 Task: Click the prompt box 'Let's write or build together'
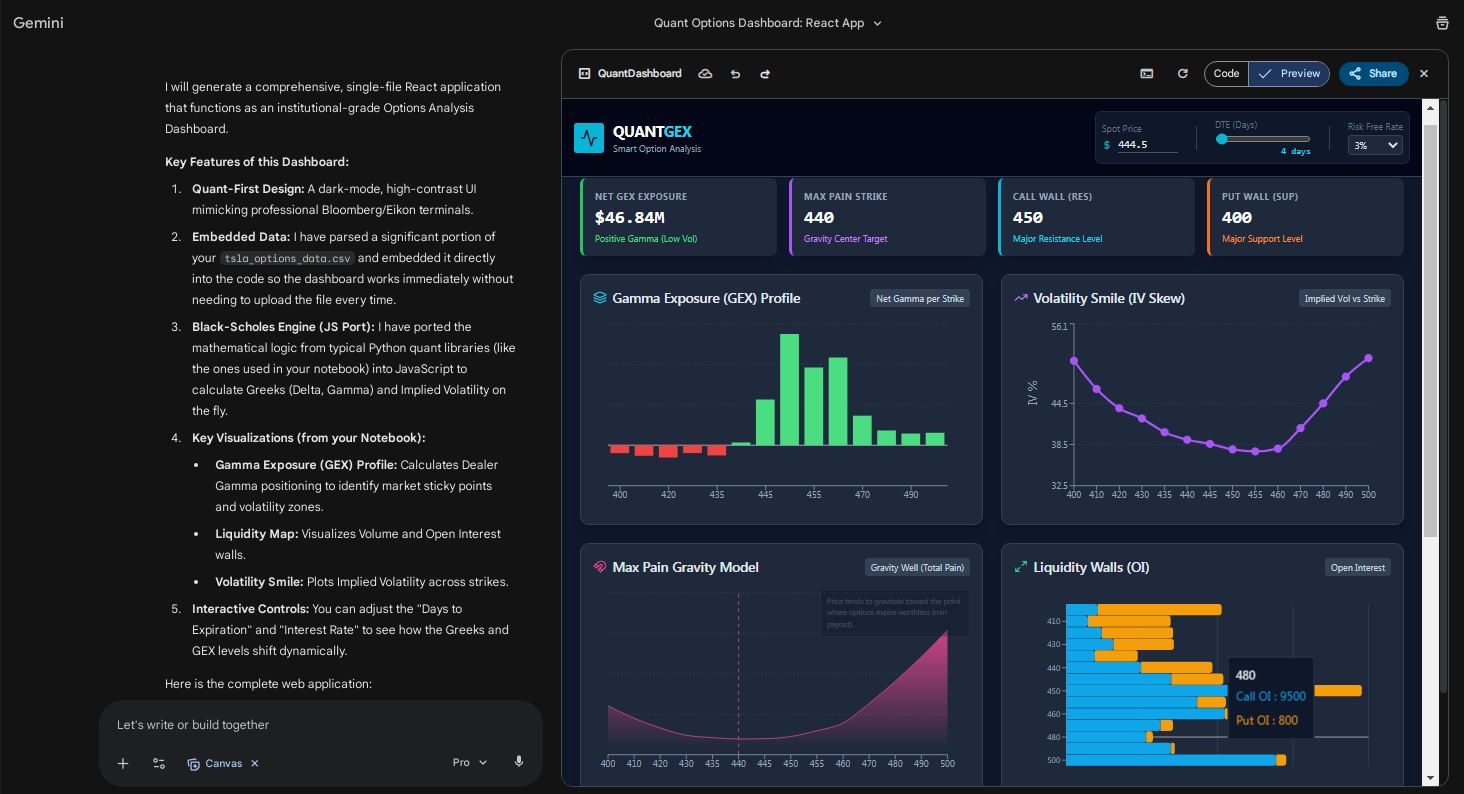[x=320, y=725]
